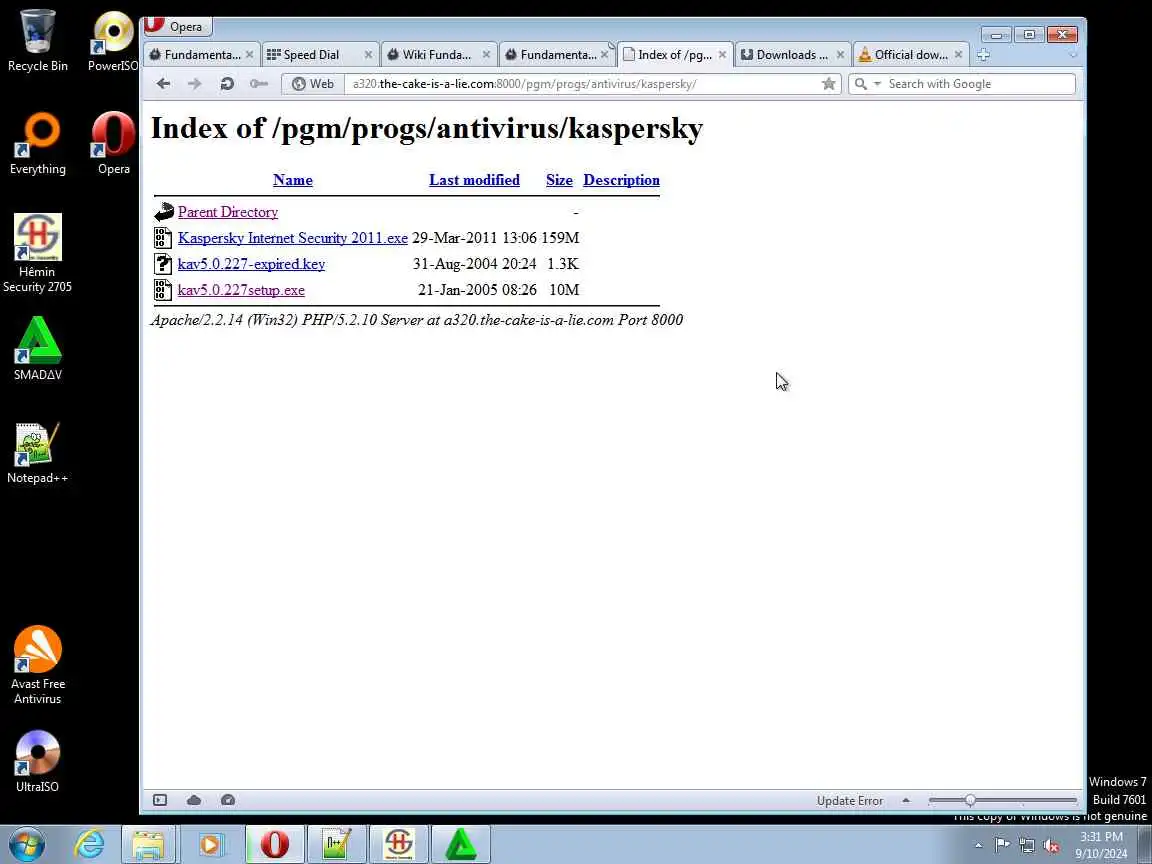This screenshot has width=1152, height=864.
Task: Open the closed tabs dropdown arrow
Action: [1073, 54]
